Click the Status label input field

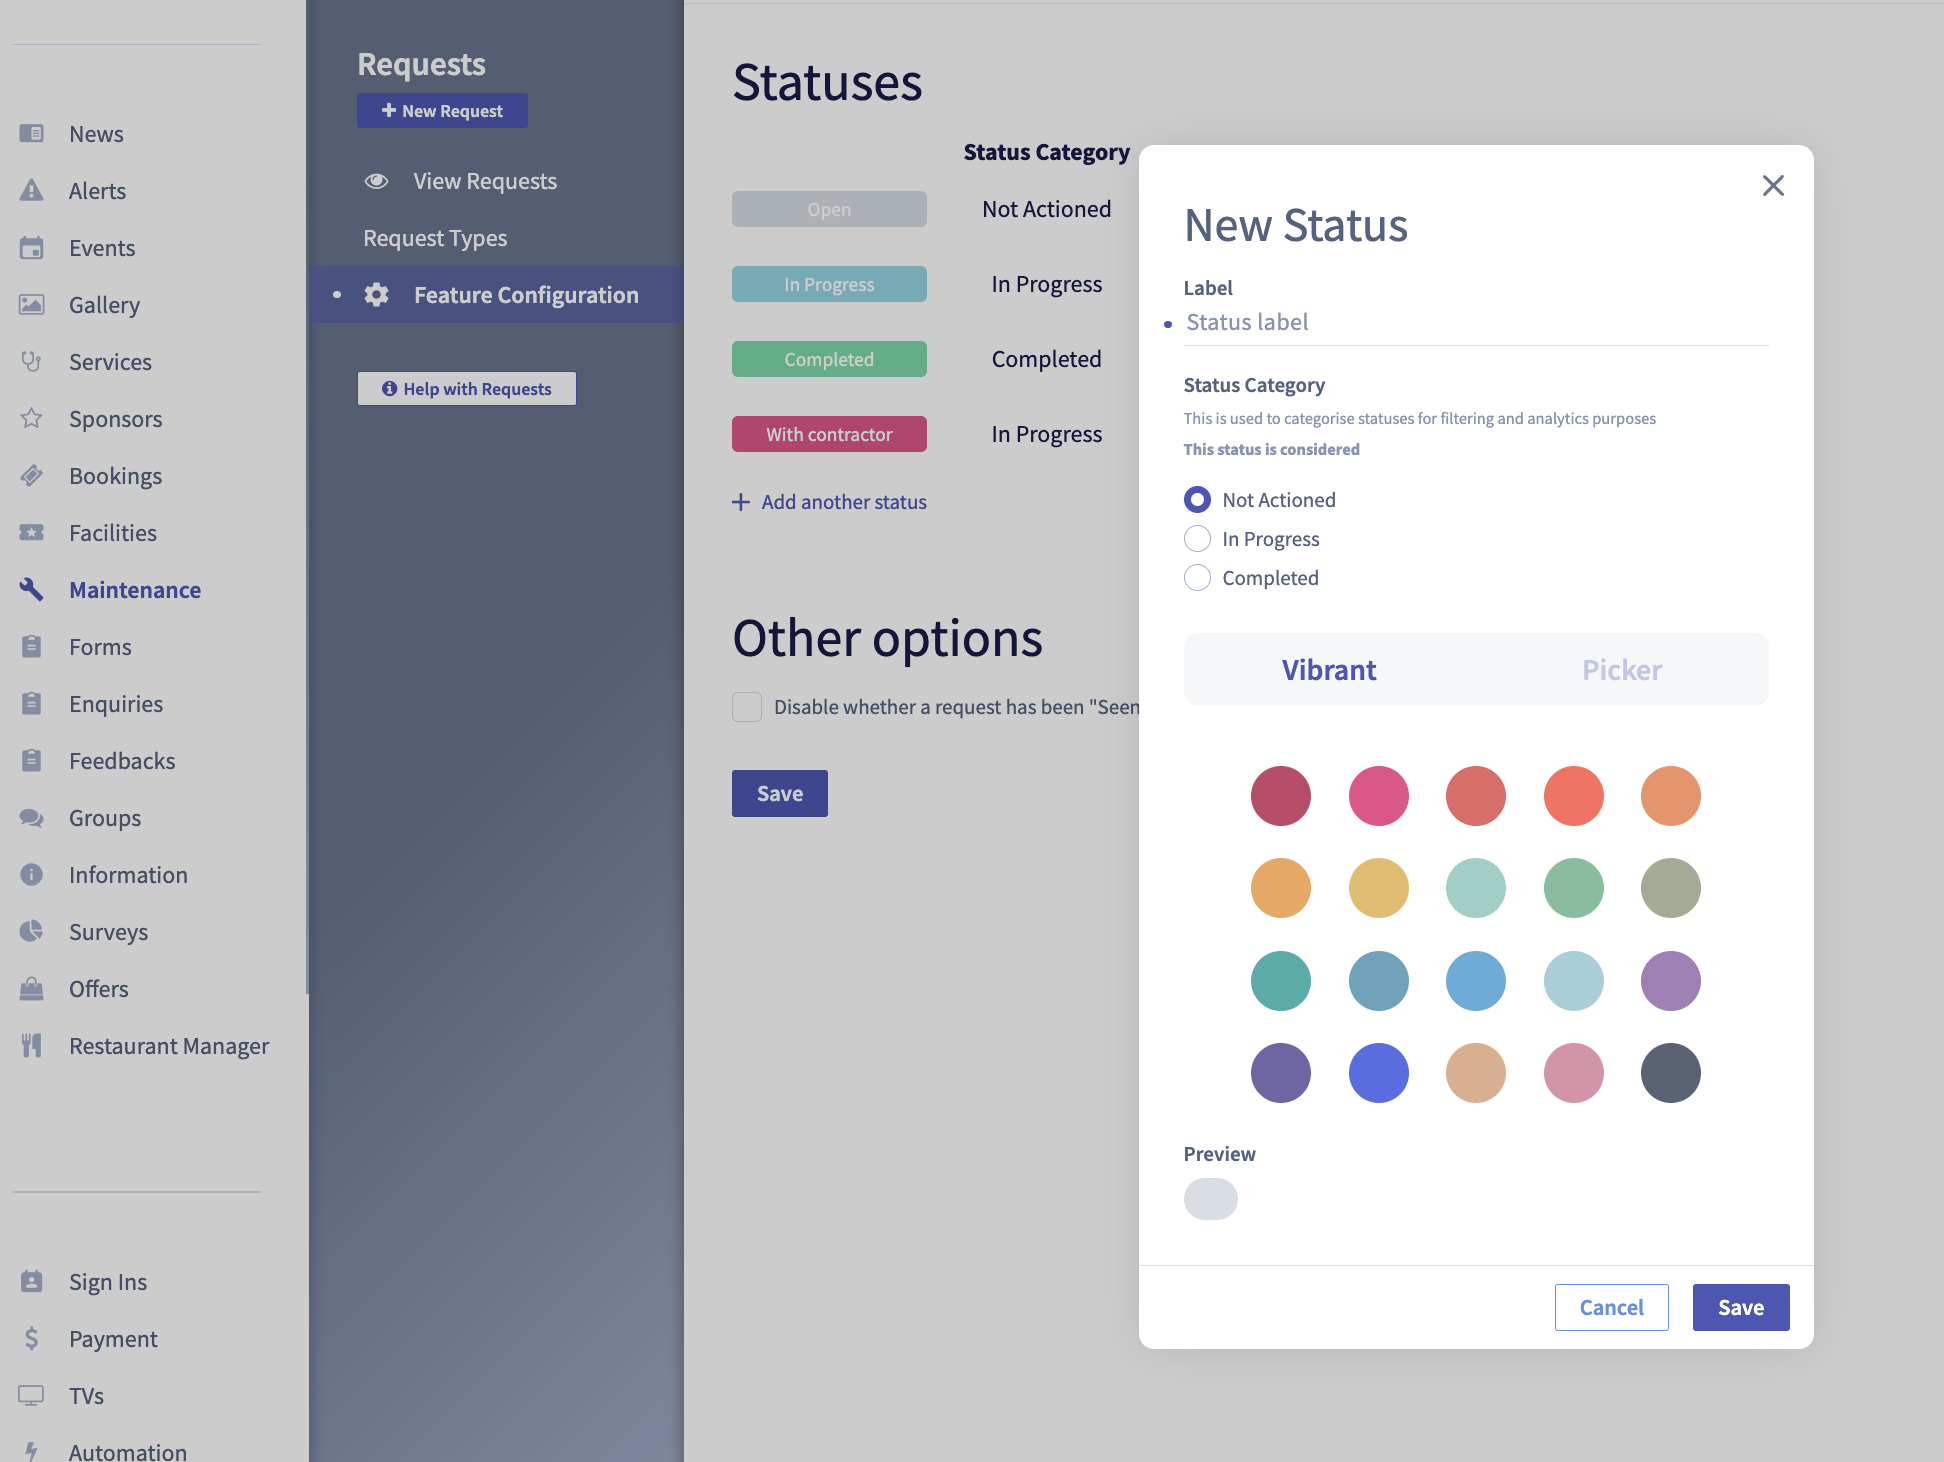coord(1475,323)
